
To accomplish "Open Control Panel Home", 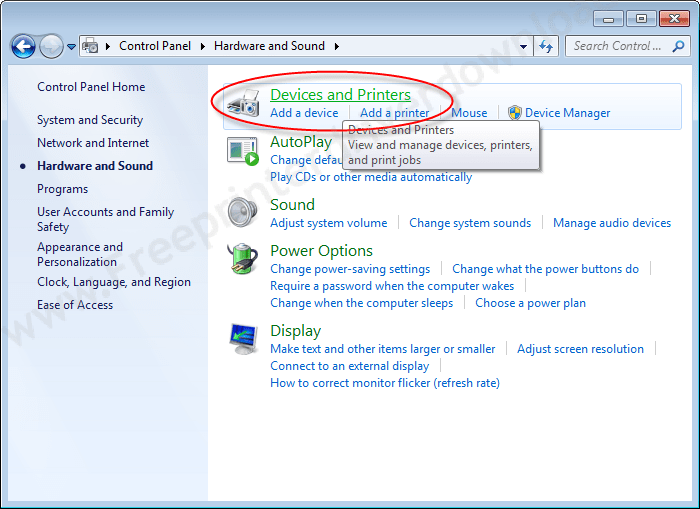I will coord(91,87).
